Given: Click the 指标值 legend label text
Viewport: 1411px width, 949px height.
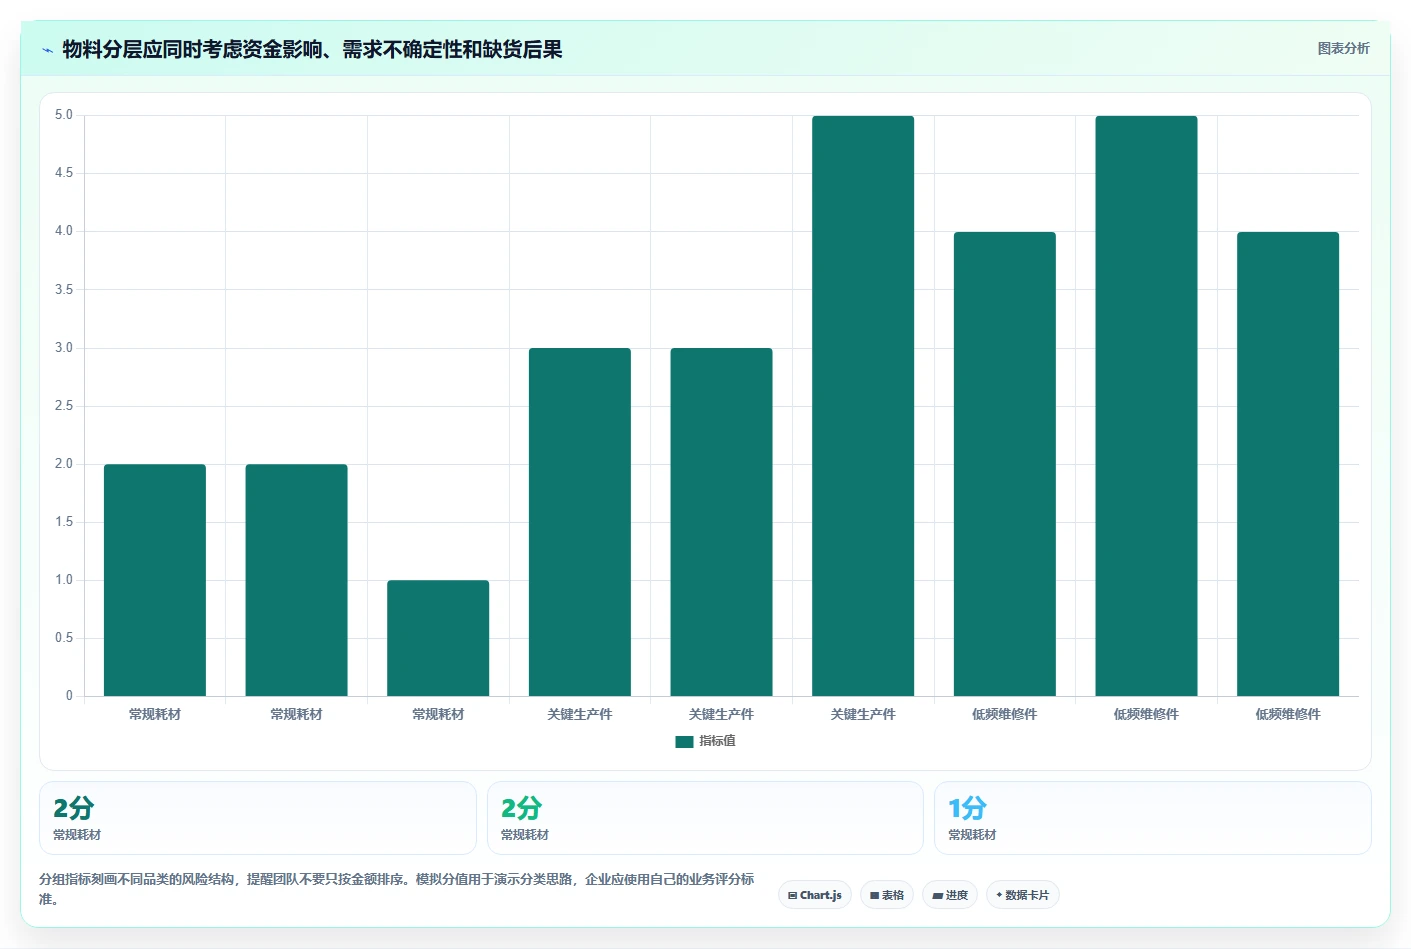Looking at the screenshot, I should point(717,741).
